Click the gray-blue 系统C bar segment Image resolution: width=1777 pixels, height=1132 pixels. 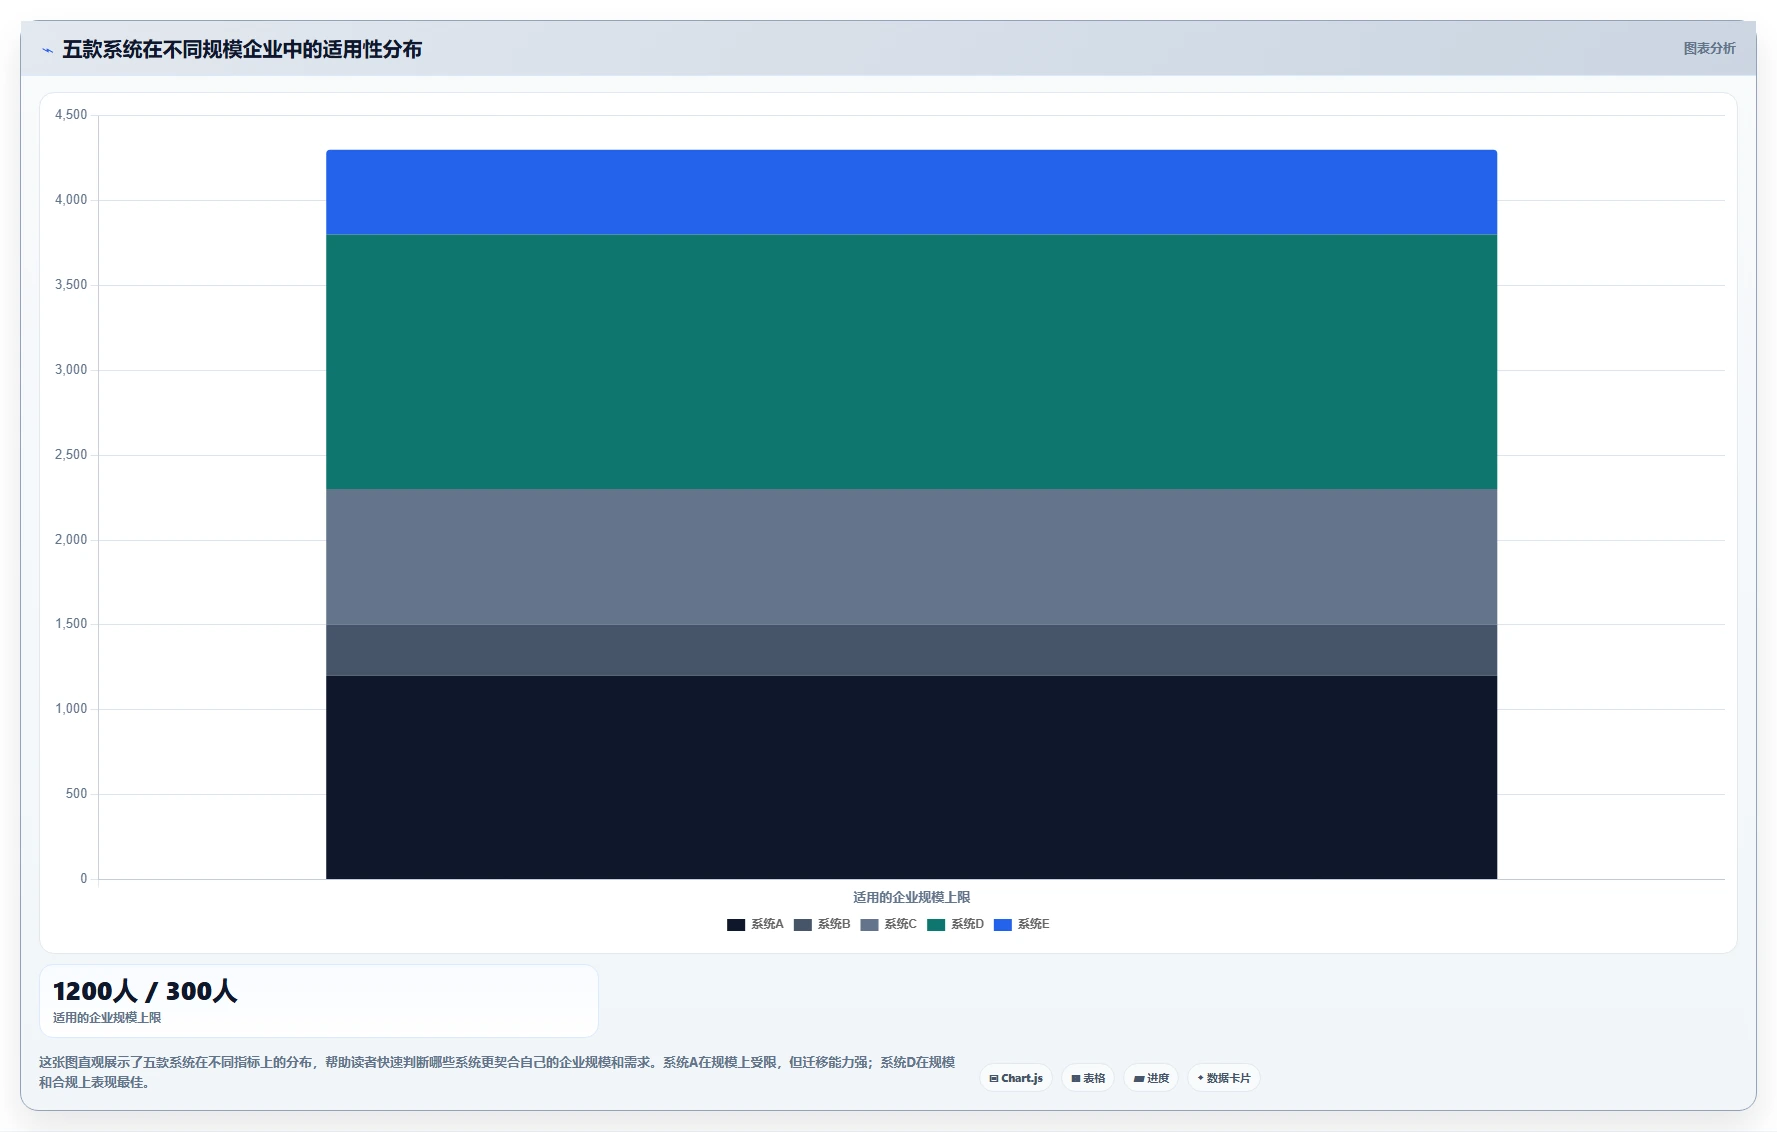point(911,557)
